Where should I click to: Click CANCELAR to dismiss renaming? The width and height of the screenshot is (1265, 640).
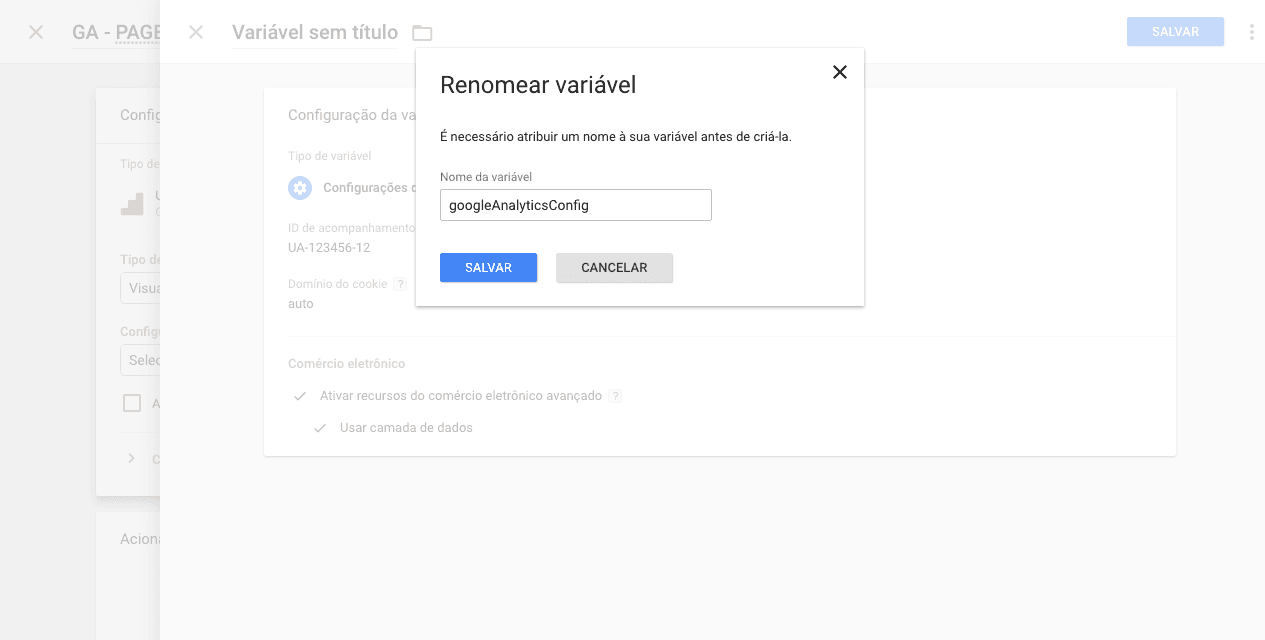pos(614,267)
